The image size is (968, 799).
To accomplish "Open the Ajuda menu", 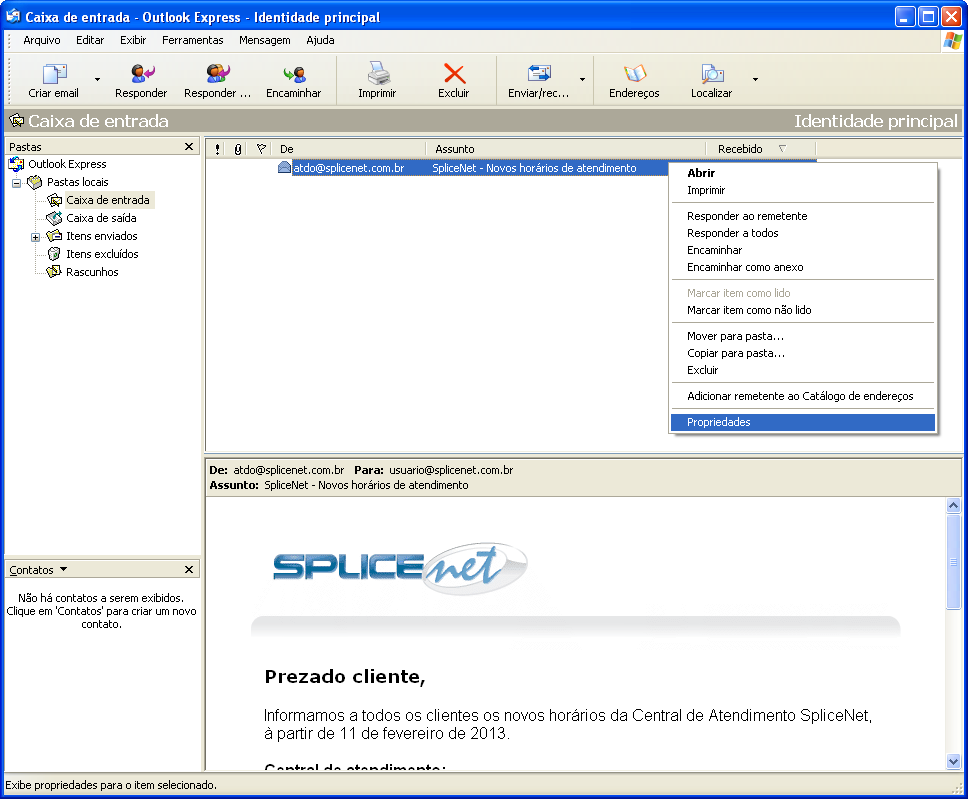I will [x=320, y=40].
